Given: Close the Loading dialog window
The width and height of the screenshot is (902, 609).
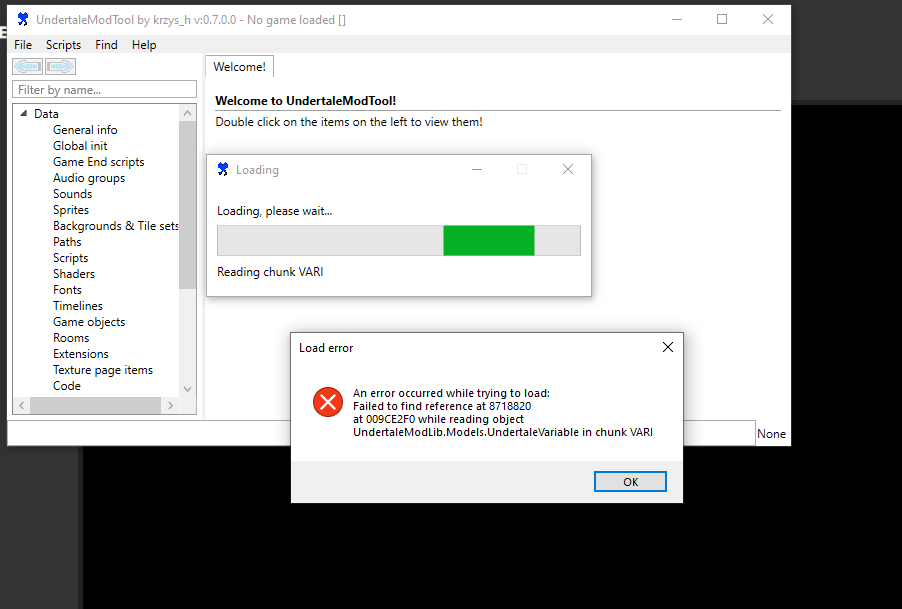Looking at the screenshot, I should 568,169.
